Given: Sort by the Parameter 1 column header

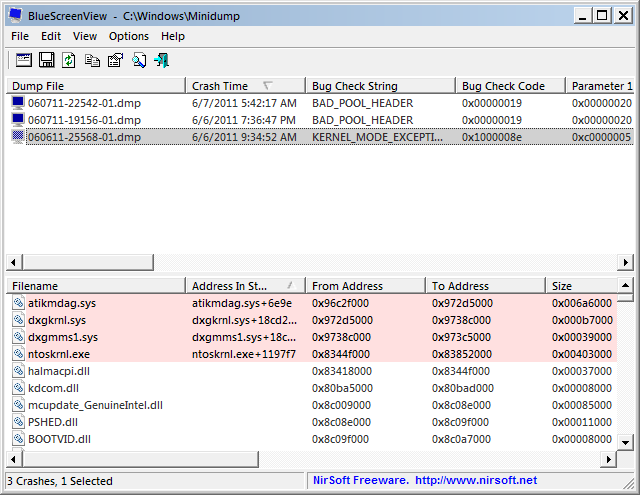Looking at the screenshot, I should (x=600, y=86).
